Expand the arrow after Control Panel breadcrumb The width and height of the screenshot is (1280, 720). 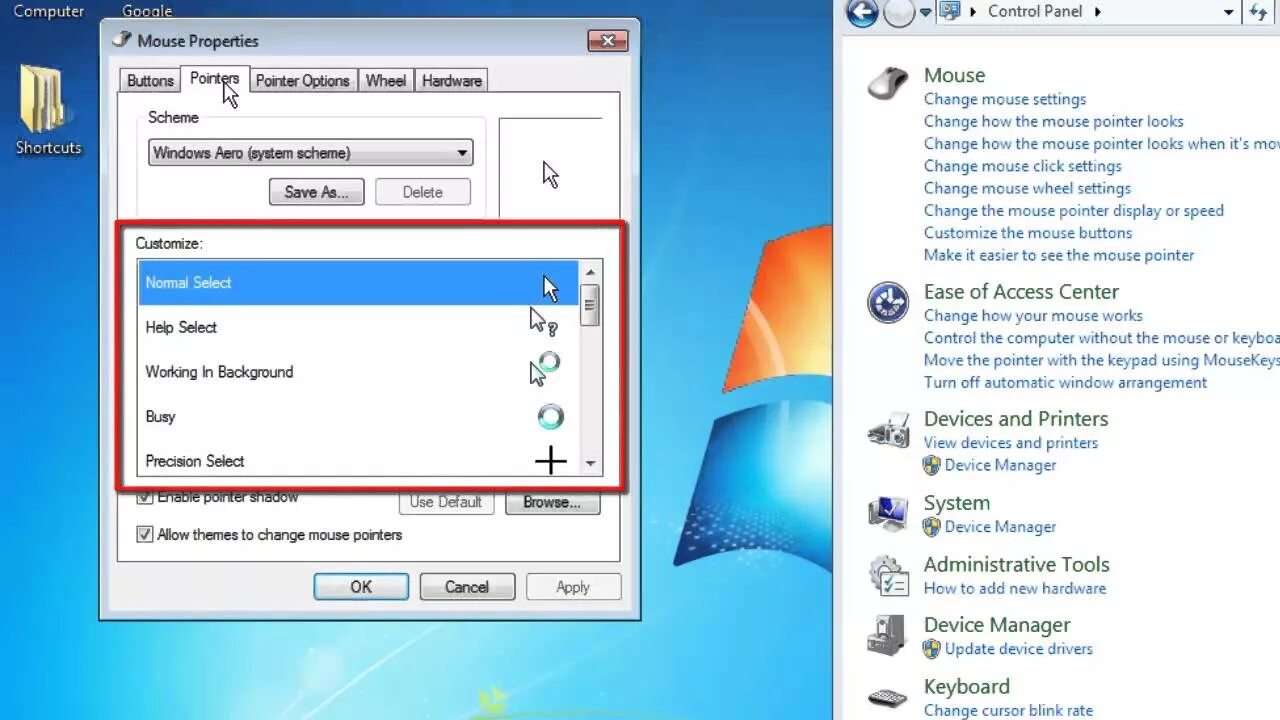point(1097,12)
